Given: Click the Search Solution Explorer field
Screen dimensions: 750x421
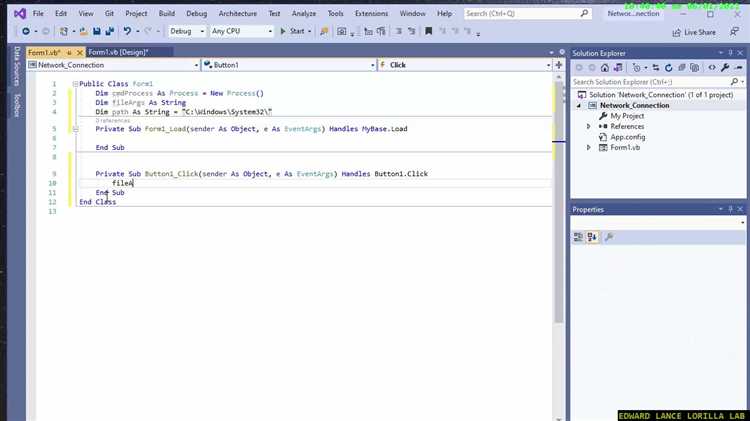Looking at the screenshot, I should click(x=658, y=82).
